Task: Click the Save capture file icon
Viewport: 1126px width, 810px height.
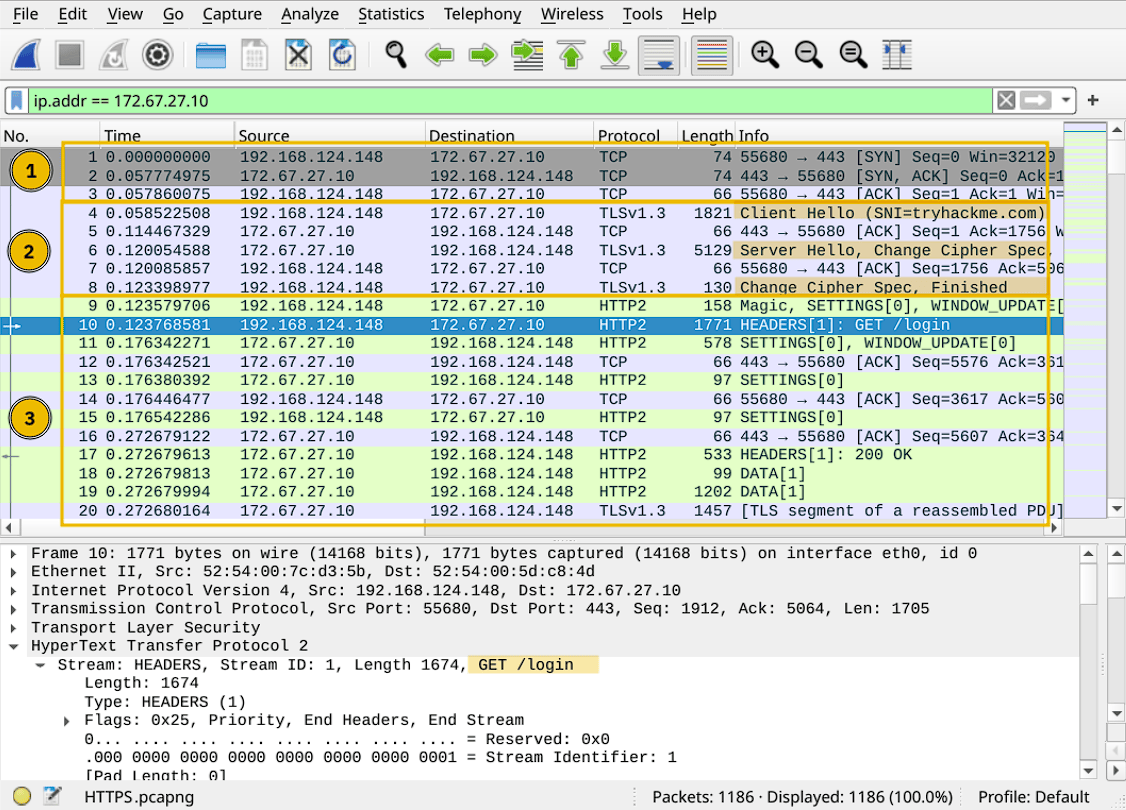Action: [254, 55]
